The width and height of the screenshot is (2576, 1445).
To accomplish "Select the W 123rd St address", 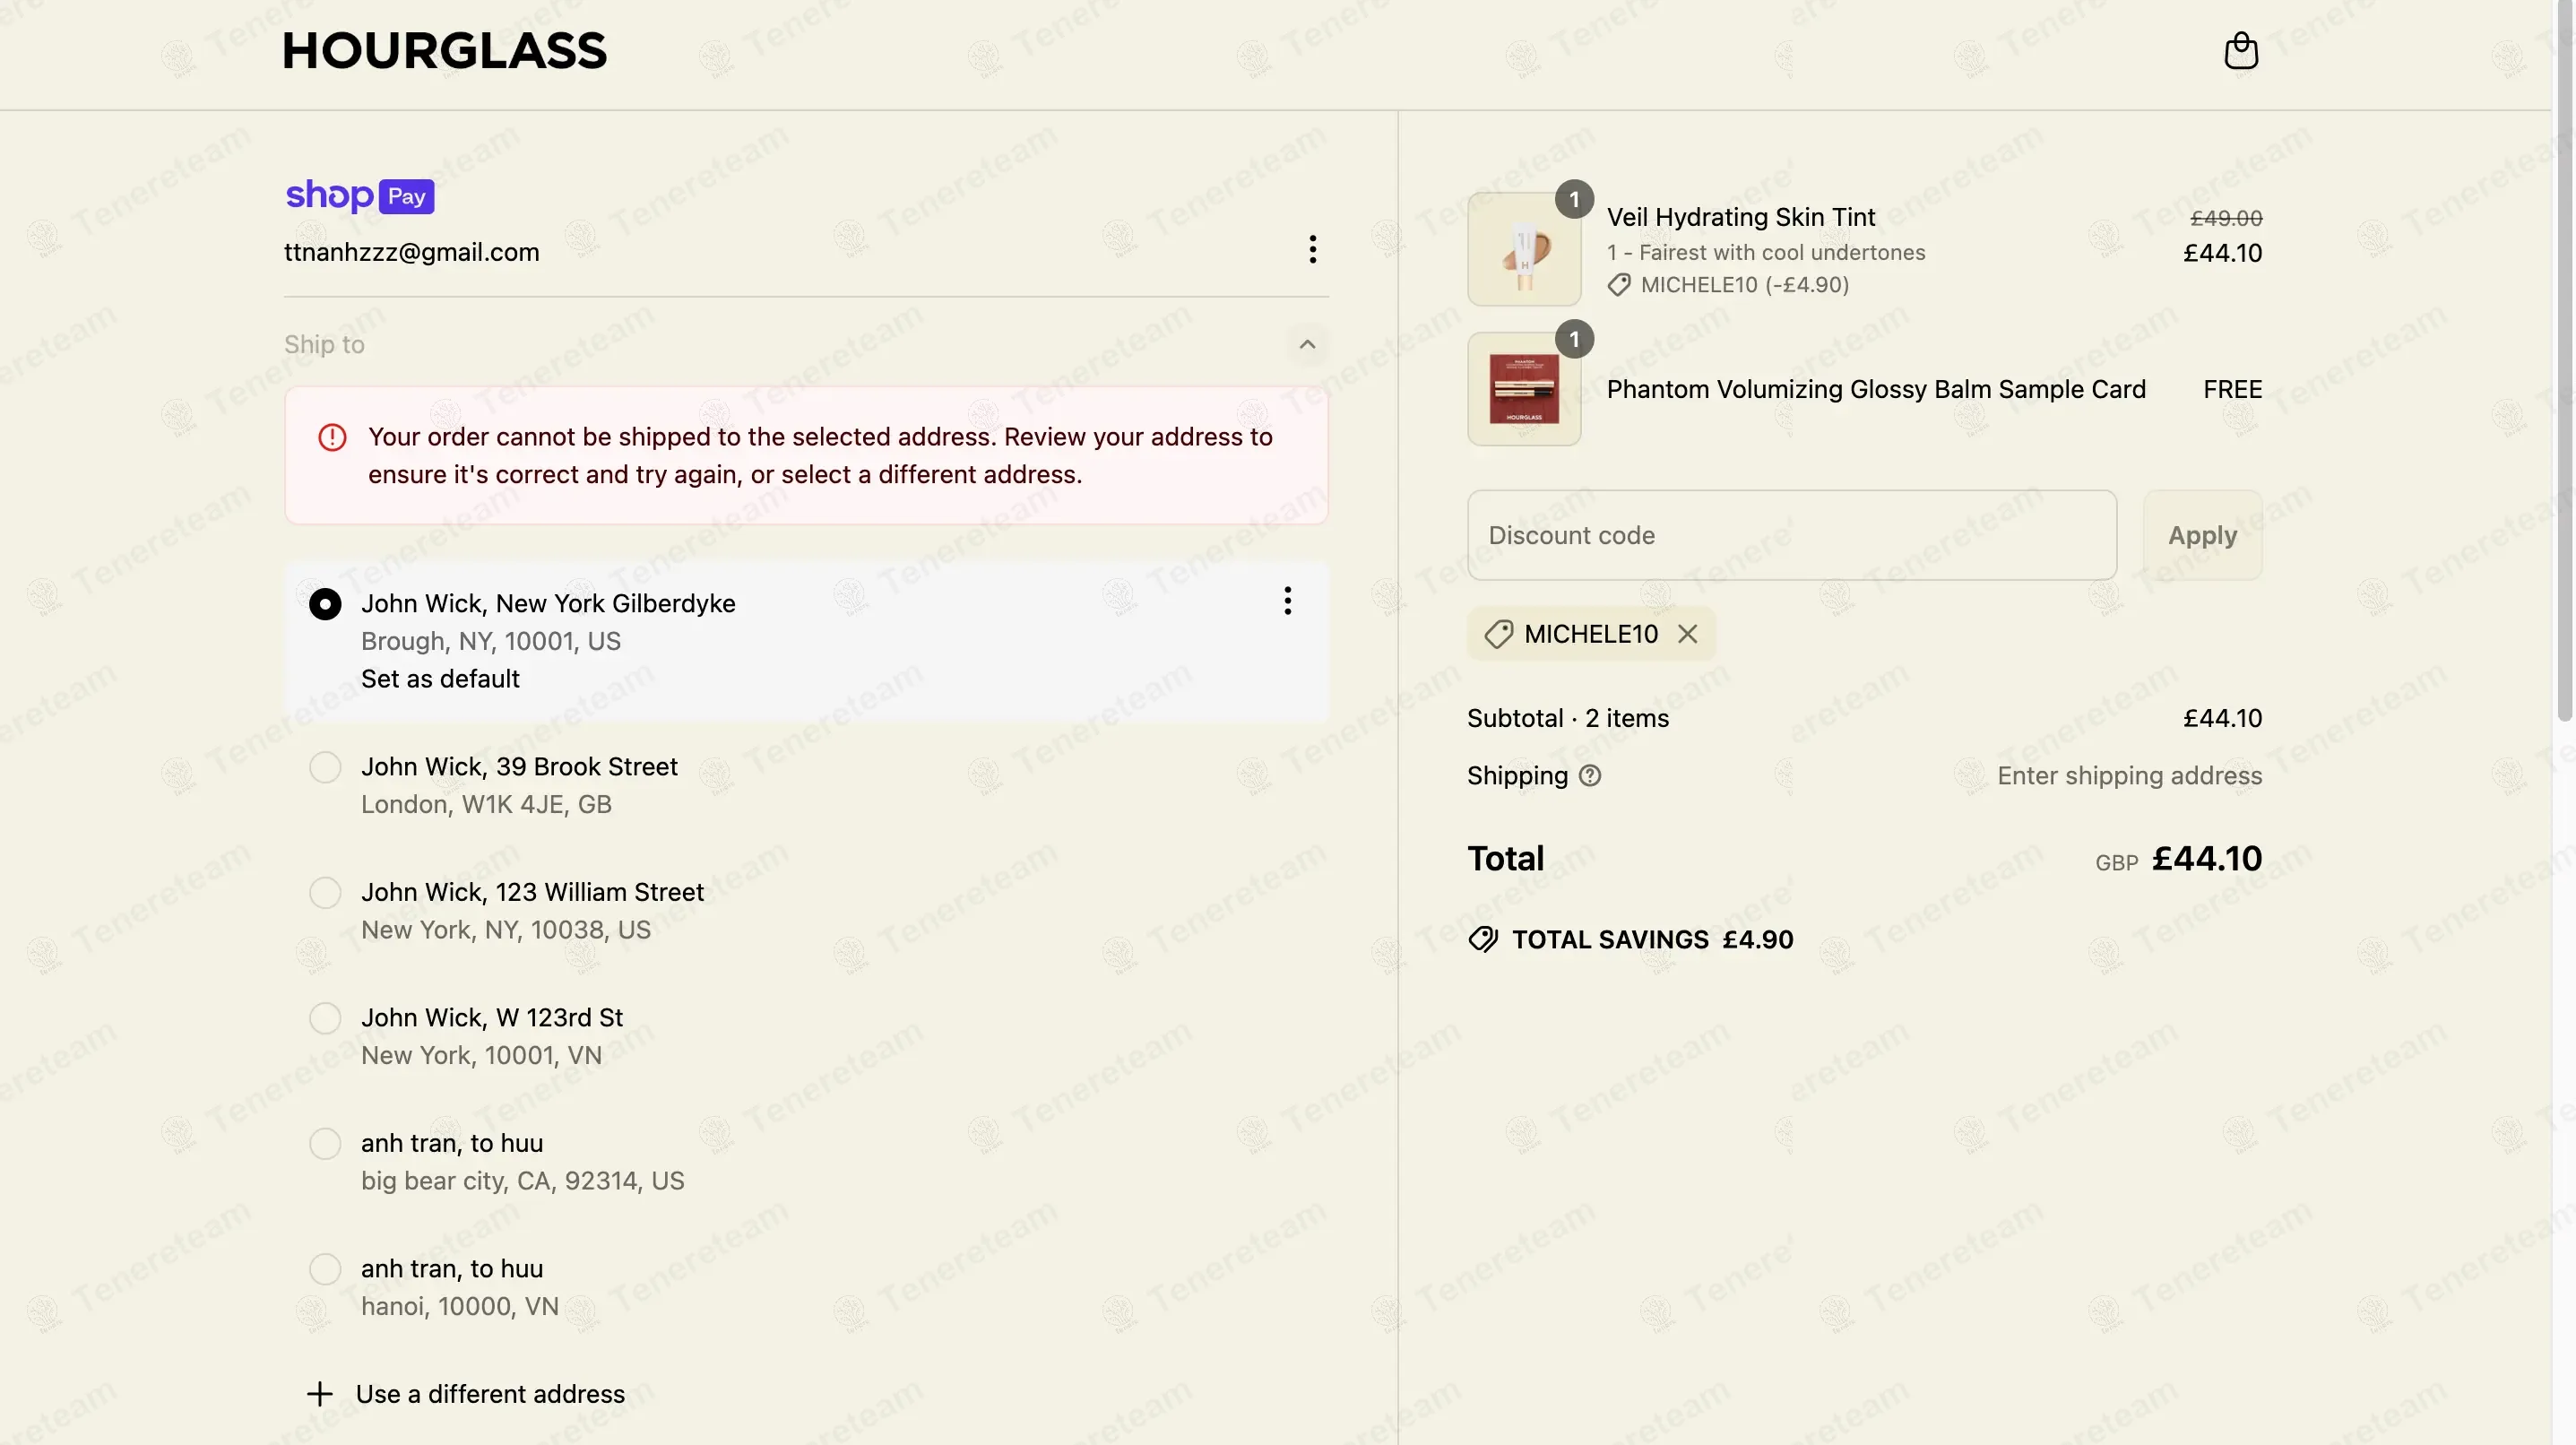I will point(325,1018).
